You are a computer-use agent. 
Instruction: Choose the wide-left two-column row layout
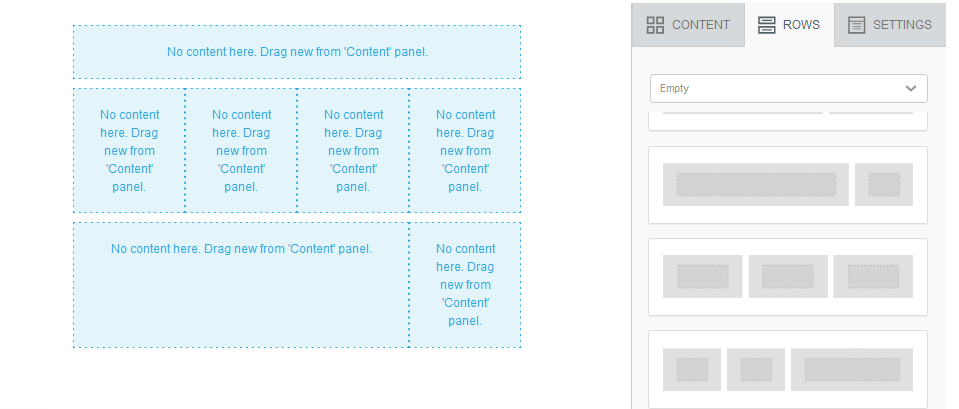click(788, 185)
